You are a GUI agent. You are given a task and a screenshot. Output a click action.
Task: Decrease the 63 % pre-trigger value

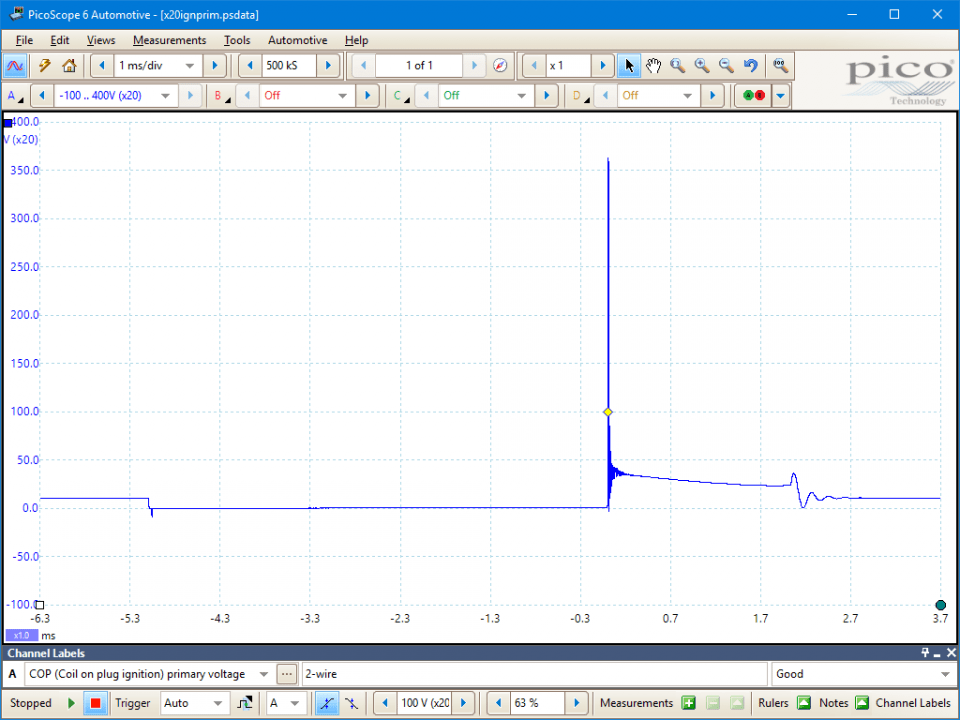coord(498,703)
